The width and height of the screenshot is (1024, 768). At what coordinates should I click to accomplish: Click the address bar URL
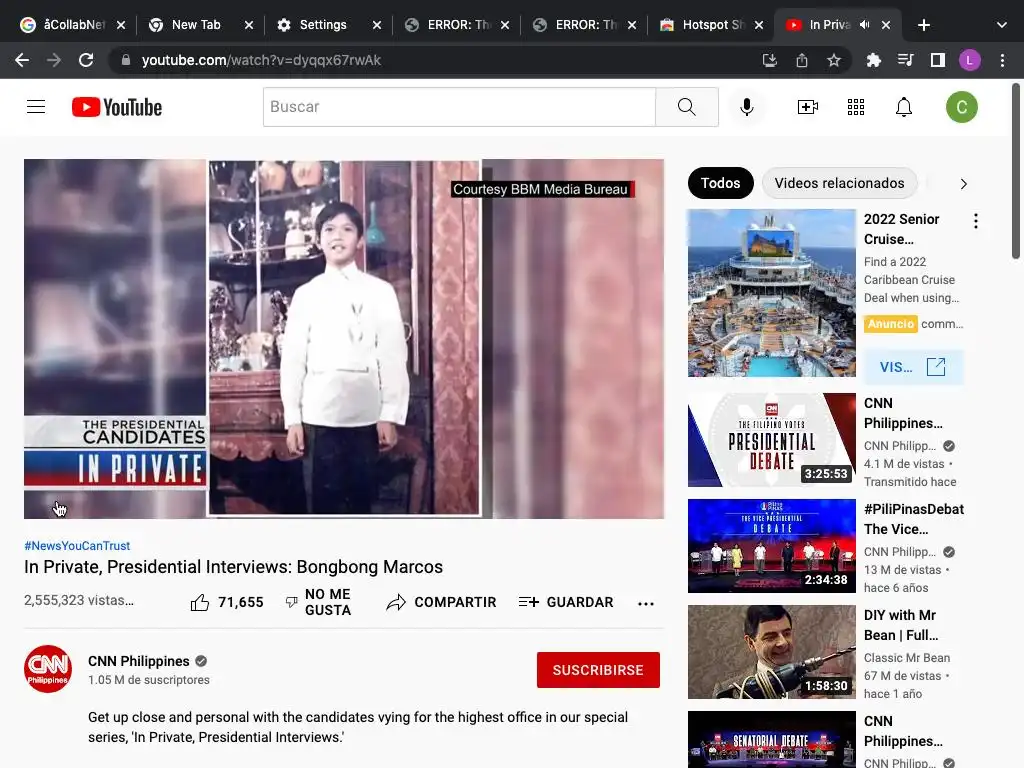[x=261, y=60]
